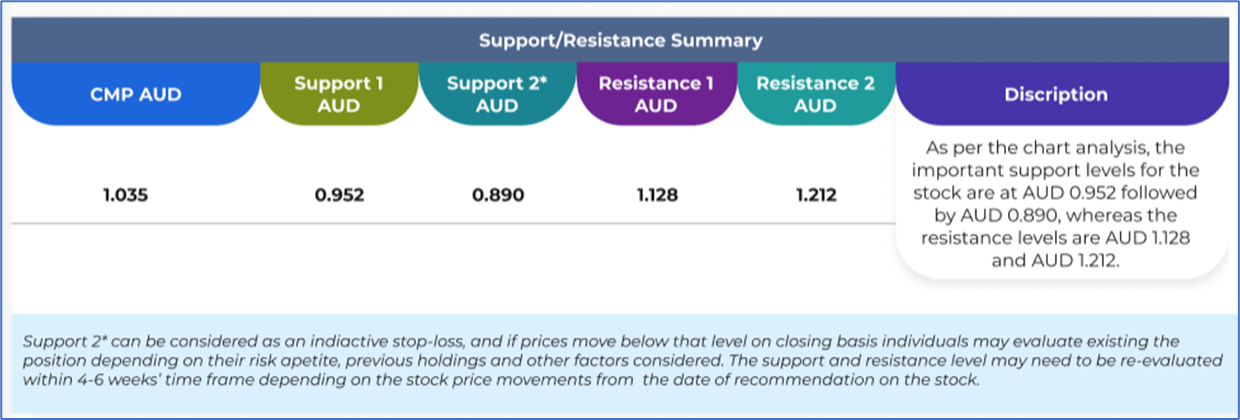Click "AUD 1.212" in the description paragraph
This screenshot has width=1240, height=420.
click(1083, 259)
